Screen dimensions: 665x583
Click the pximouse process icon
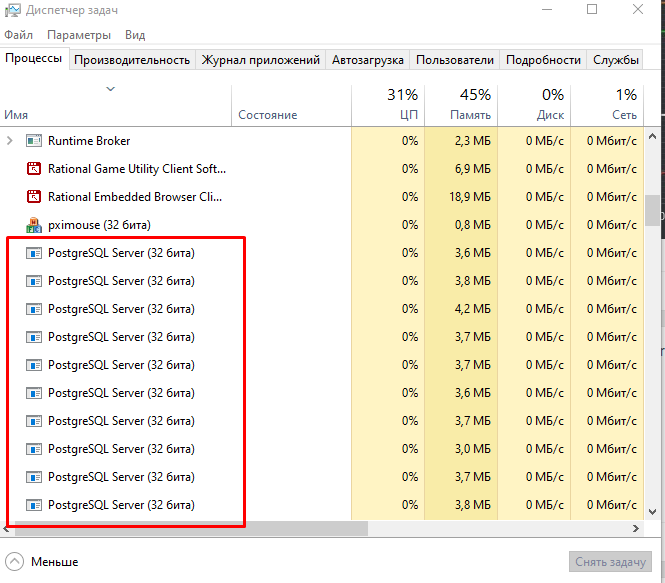34,225
